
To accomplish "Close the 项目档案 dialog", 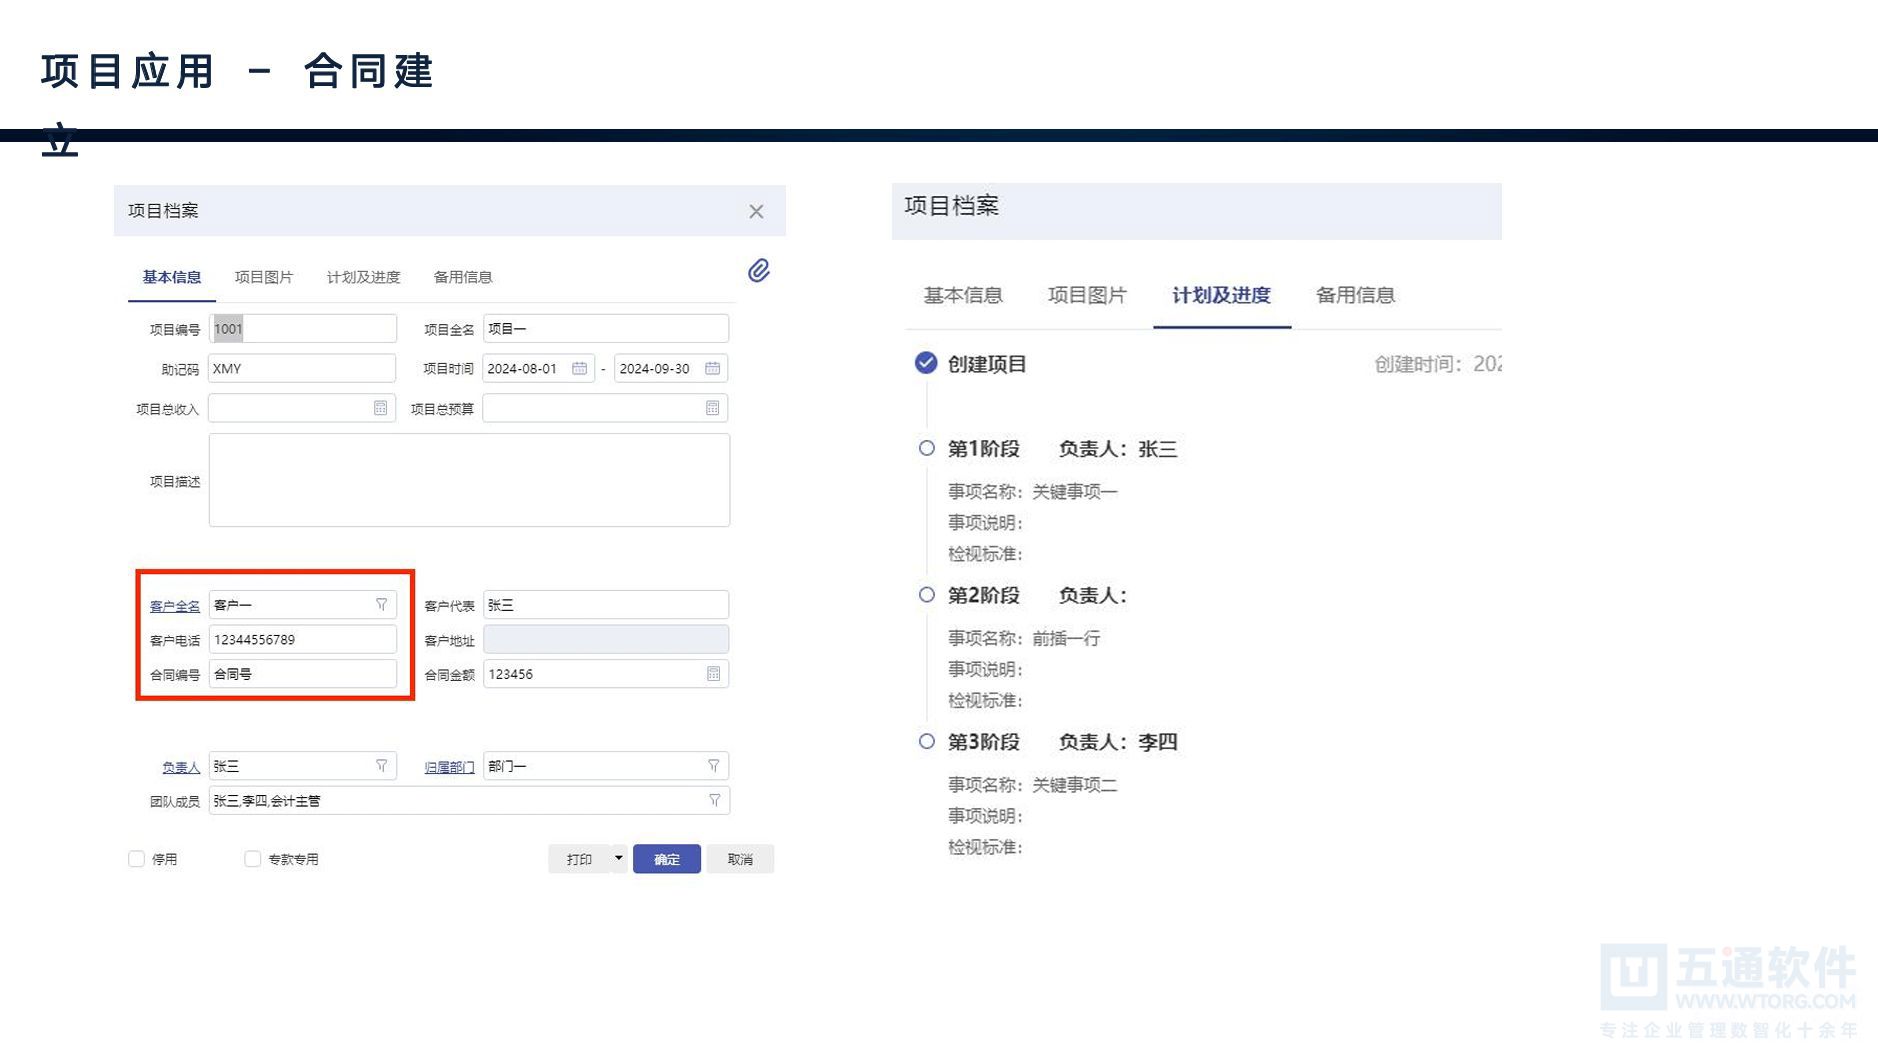I will coord(756,211).
